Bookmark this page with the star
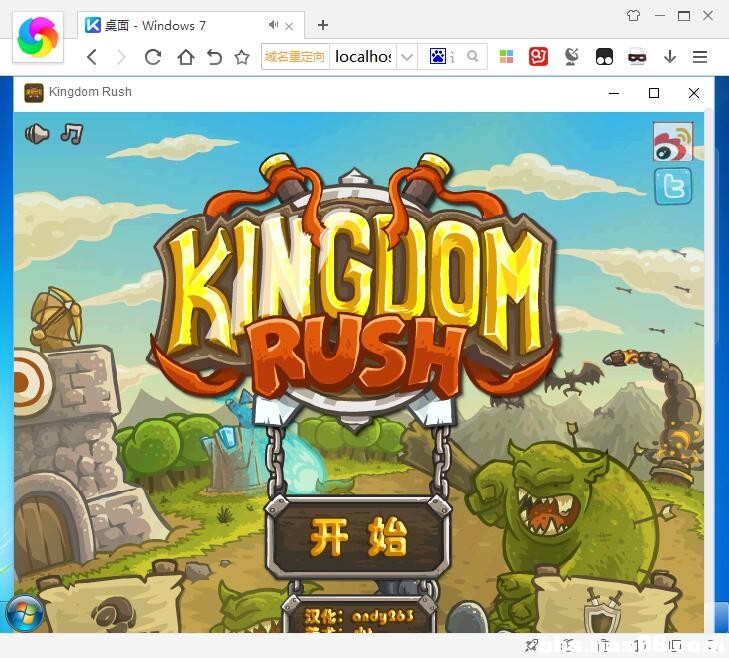 tap(242, 57)
